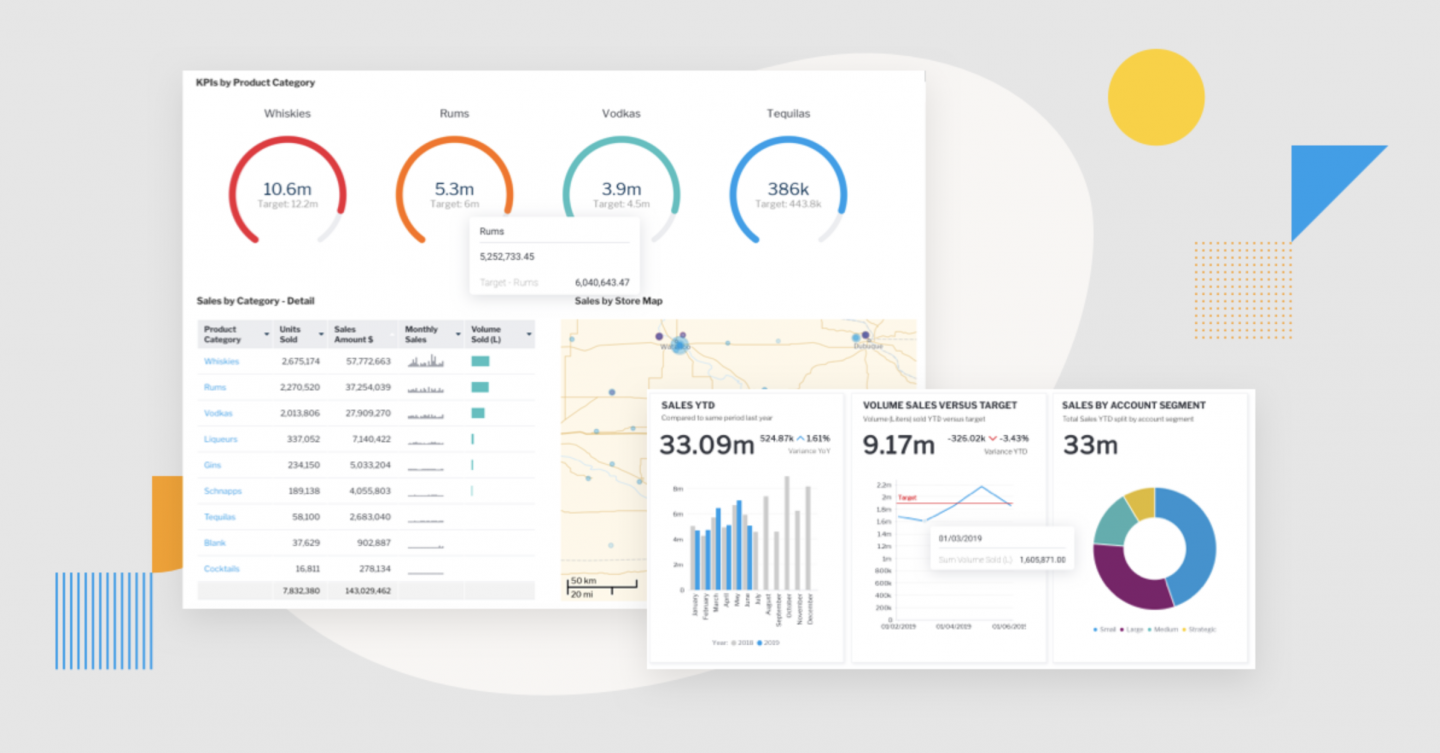Click the Rums volume sold bar
Viewport: 1440px width, 753px height.
coord(480,387)
